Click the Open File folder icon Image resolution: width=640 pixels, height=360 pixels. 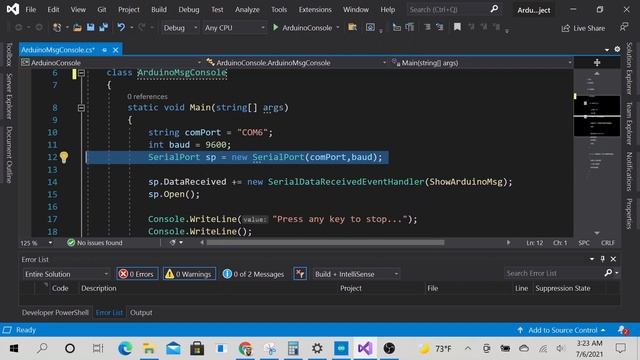(x=77, y=28)
